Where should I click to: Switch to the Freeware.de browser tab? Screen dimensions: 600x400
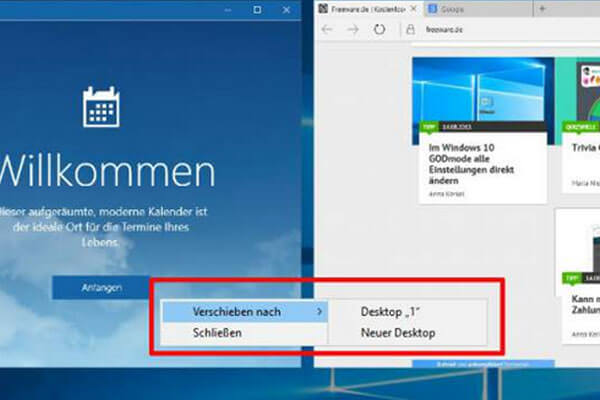point(368,9)
